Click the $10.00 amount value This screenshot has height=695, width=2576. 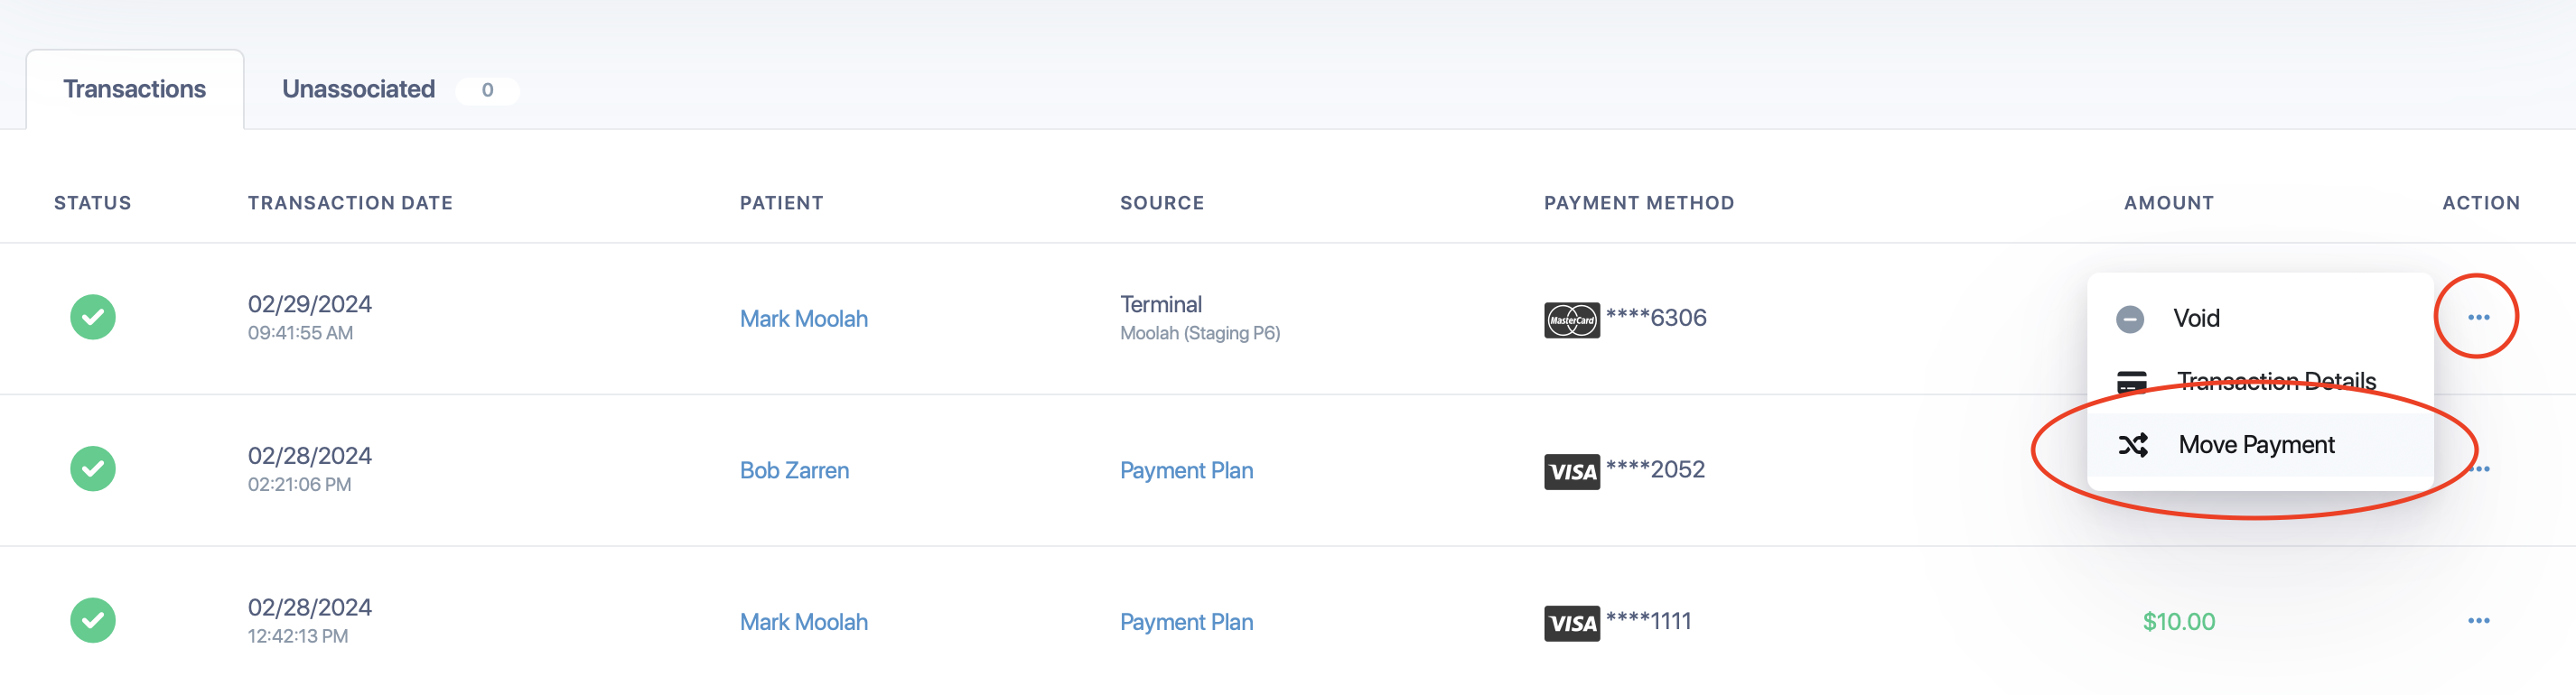(x=2179, y=621)
